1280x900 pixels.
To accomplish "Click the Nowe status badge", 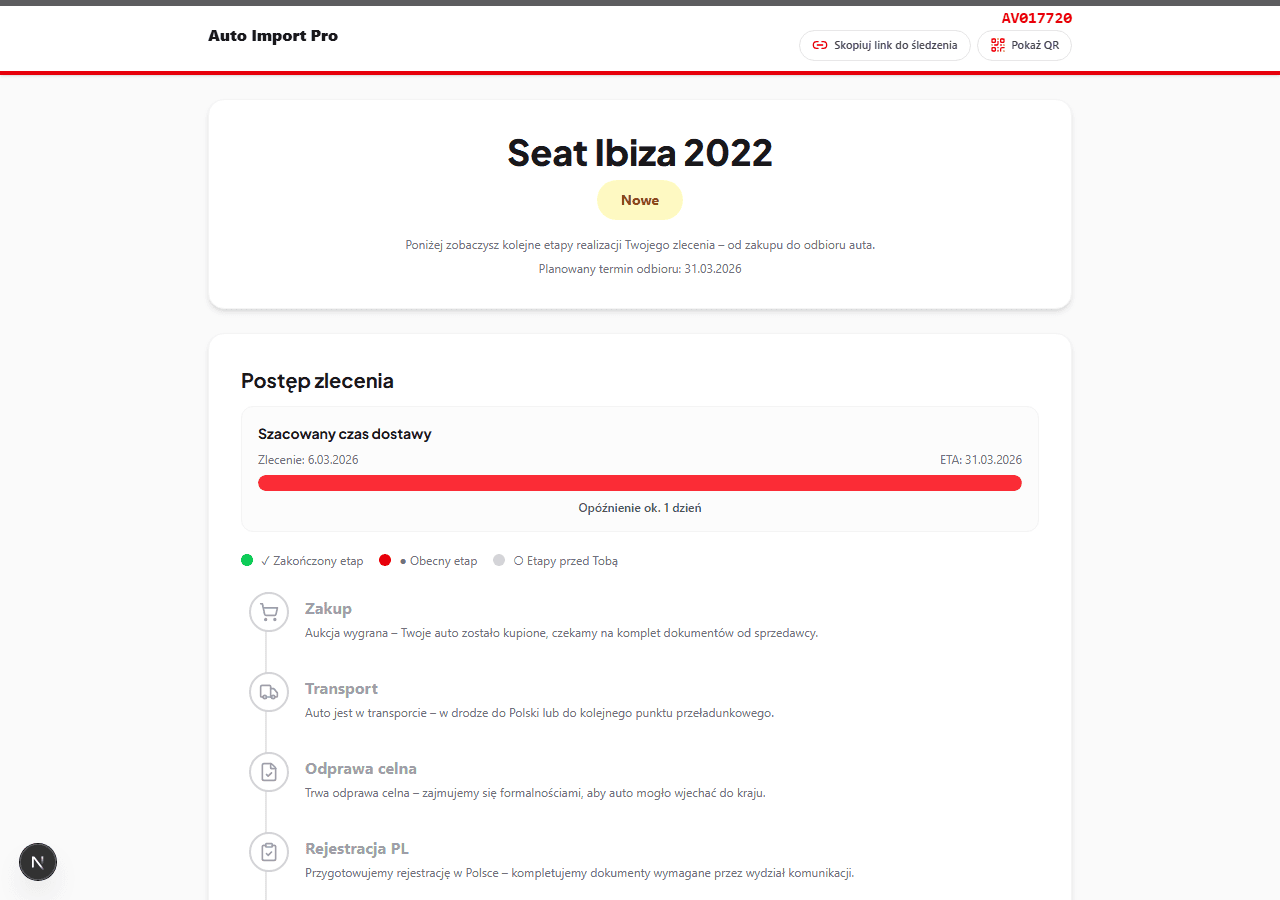I will click(x=640, y=200).
